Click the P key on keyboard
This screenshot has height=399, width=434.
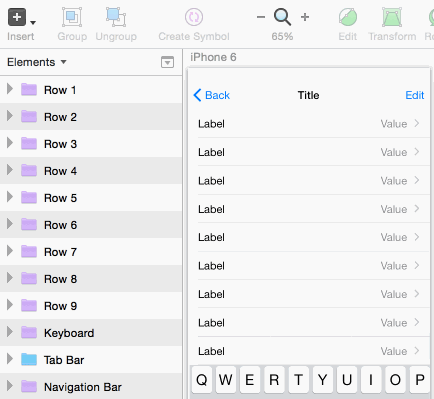(420, 380)
